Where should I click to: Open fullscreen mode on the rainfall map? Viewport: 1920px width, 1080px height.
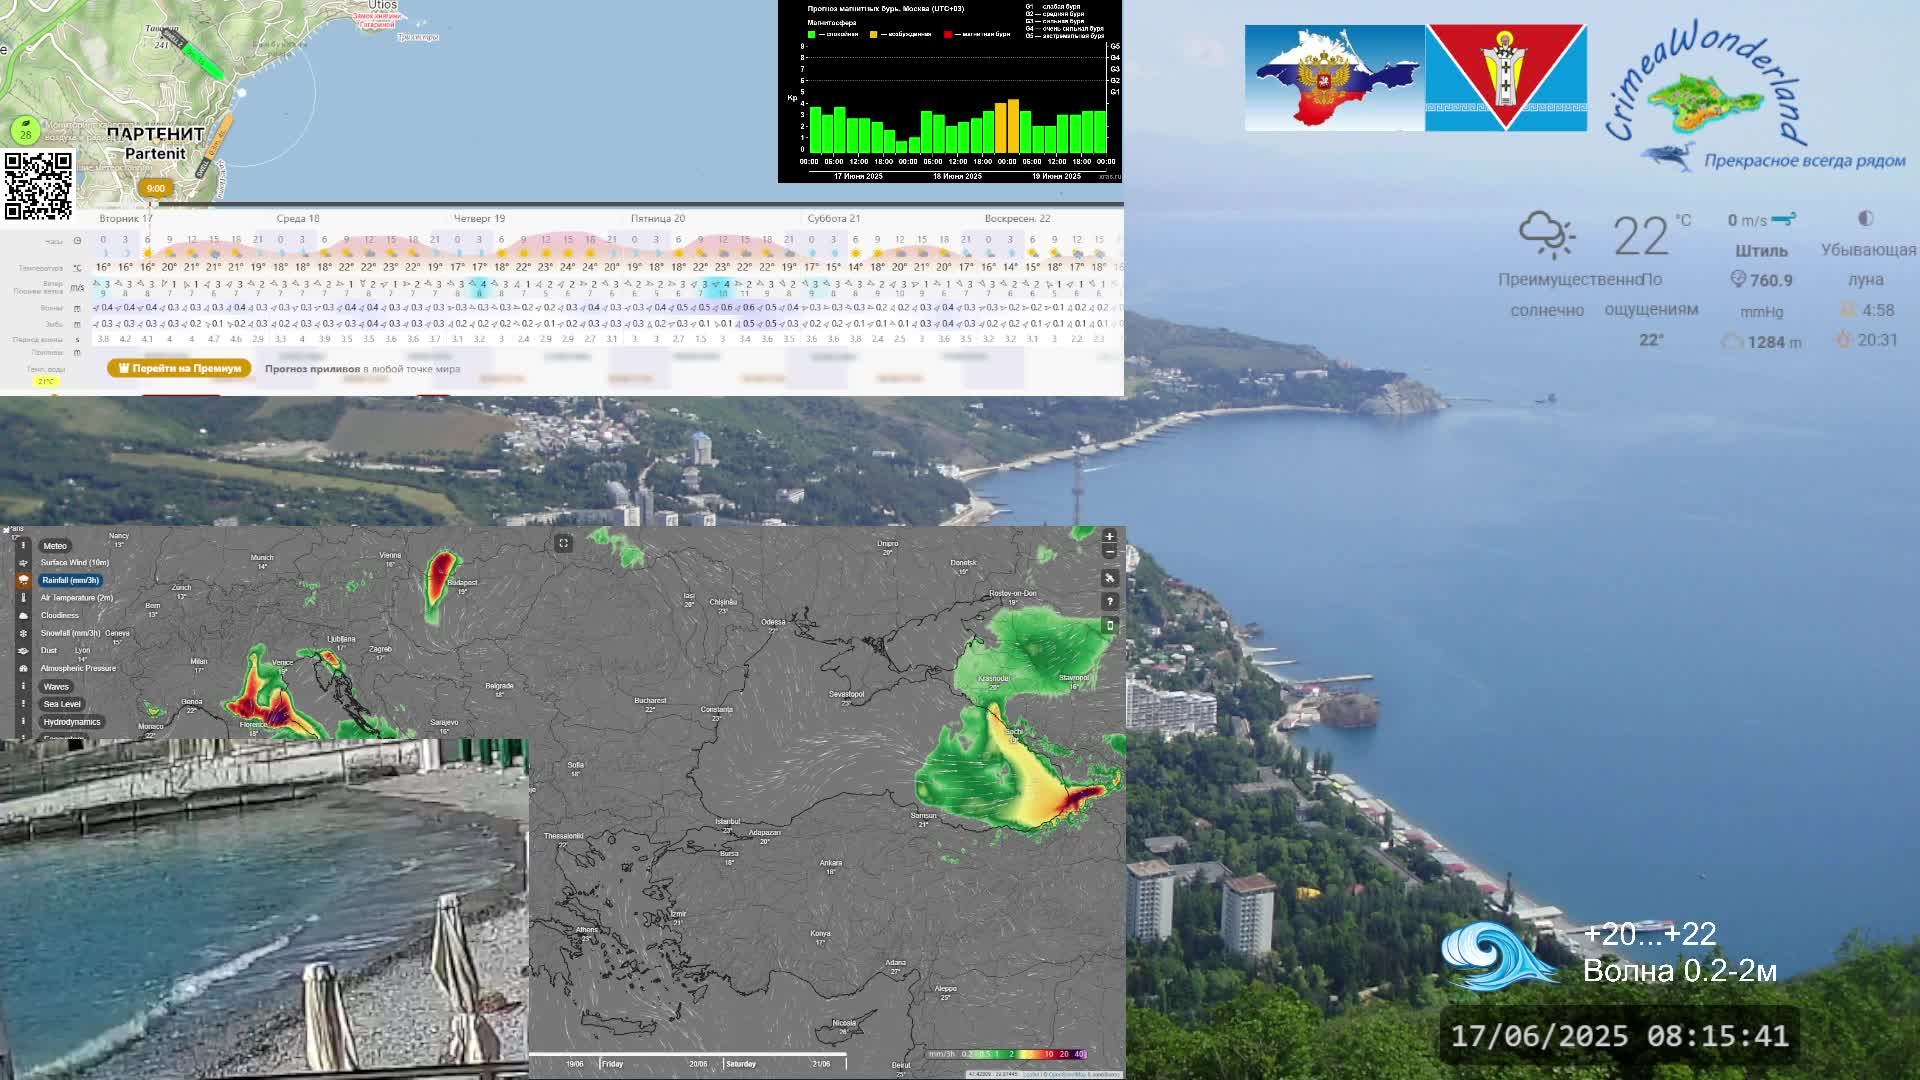click(563, 543)
